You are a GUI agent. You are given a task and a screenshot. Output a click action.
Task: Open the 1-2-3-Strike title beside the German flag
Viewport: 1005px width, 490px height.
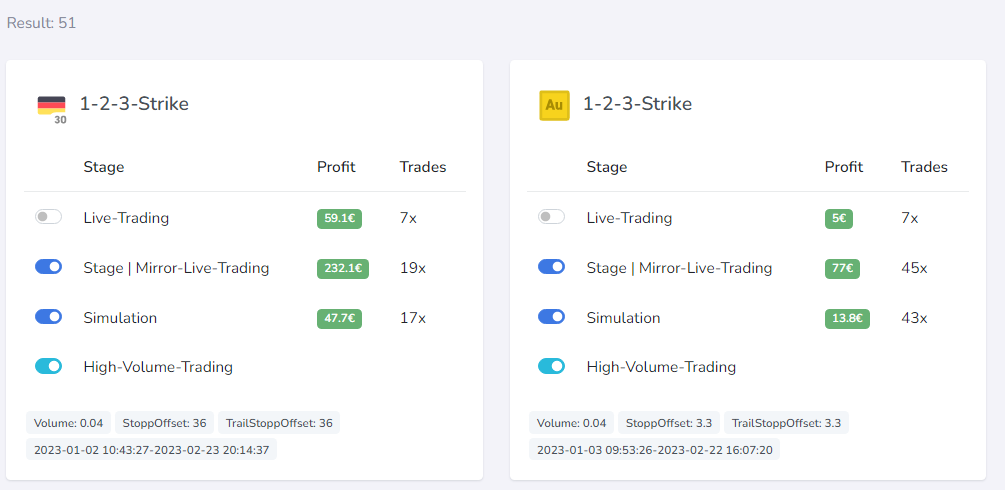click(x=134, y=104)
